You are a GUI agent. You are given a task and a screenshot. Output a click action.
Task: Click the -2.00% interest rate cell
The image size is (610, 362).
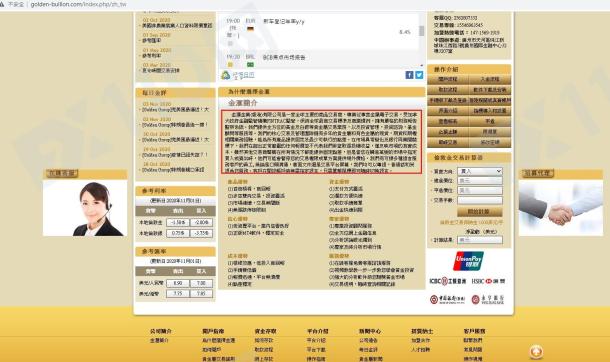pyautogui.click(x=202, y=222)
